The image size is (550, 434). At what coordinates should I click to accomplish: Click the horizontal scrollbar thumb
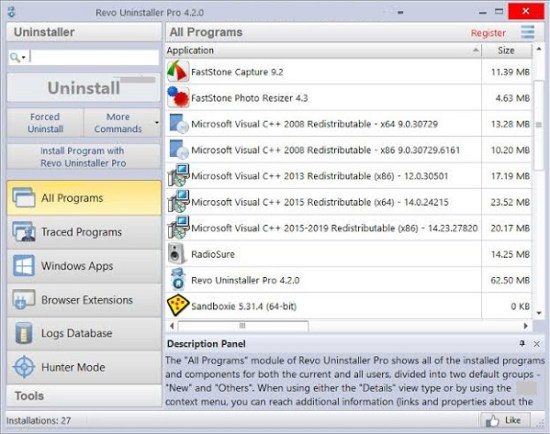(x=243, y=326)
